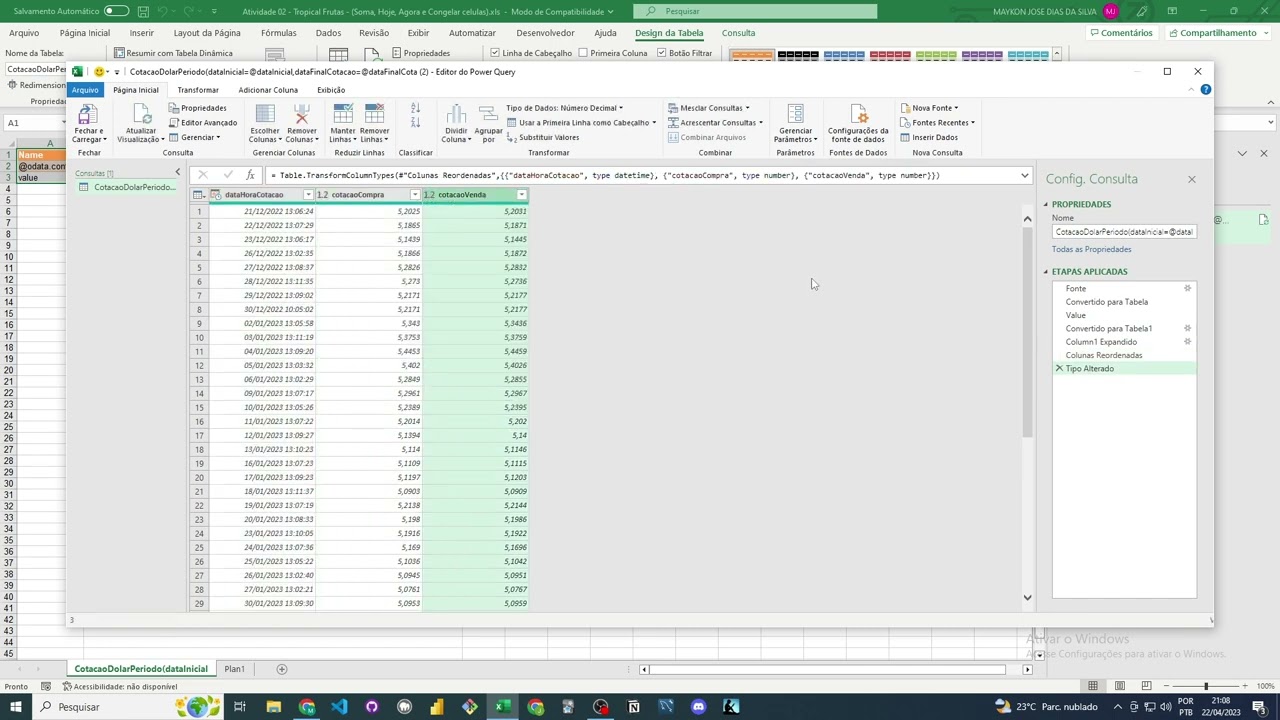Click the Dividir Coluna icon
The height and width of the screenshot is (720, 1280).
(x=456, y=114)
